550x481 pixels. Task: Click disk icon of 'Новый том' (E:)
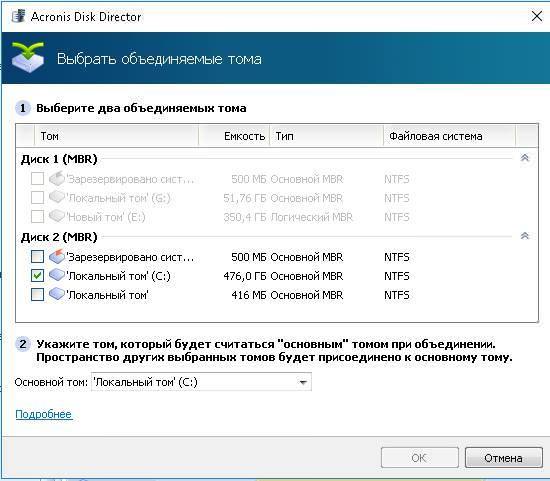[56, 216]
